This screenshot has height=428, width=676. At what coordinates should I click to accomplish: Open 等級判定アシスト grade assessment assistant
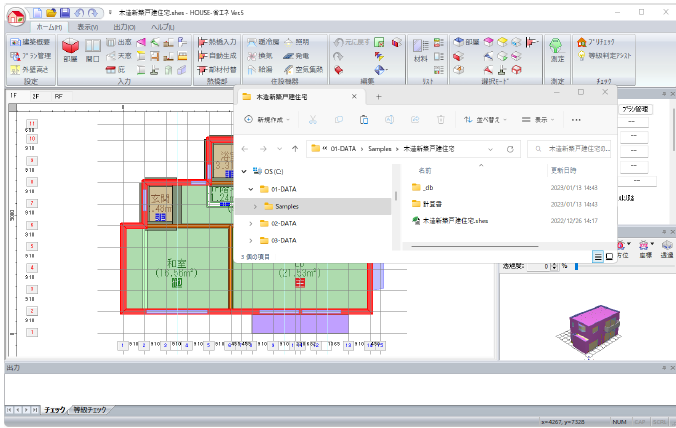[x=604, y=56]
